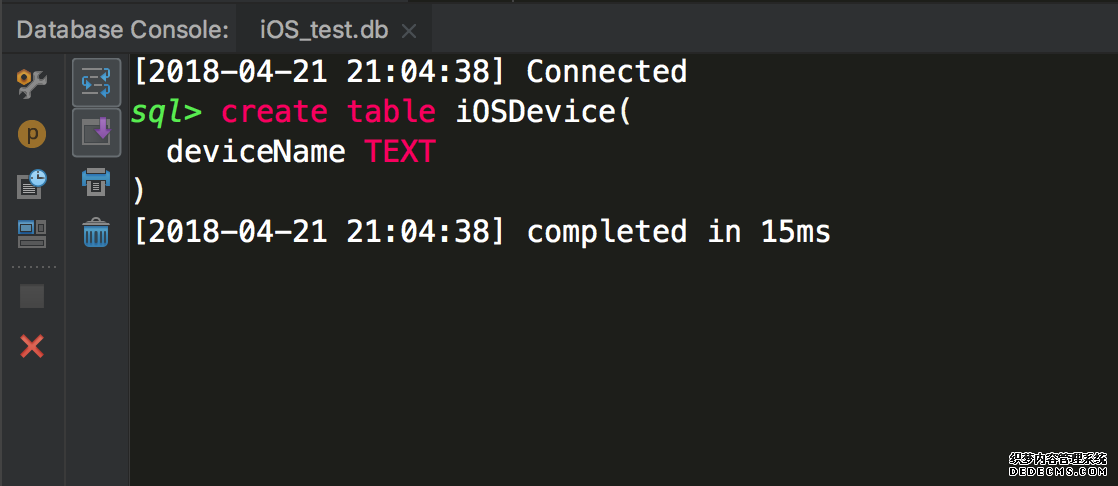Screen dimensions: 1118x486
Task: Toggle soft-wrap for console output
Action: point(96,82)
